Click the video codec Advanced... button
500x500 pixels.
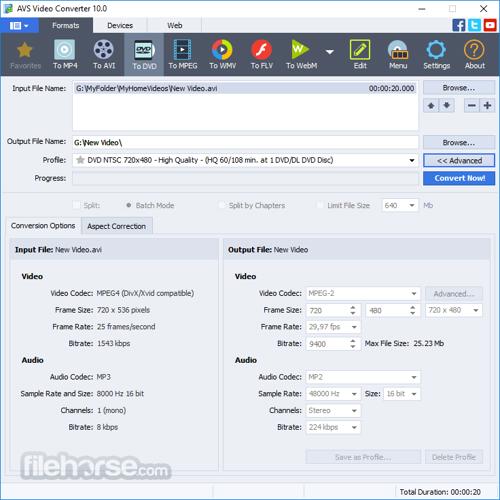point(454,294)
